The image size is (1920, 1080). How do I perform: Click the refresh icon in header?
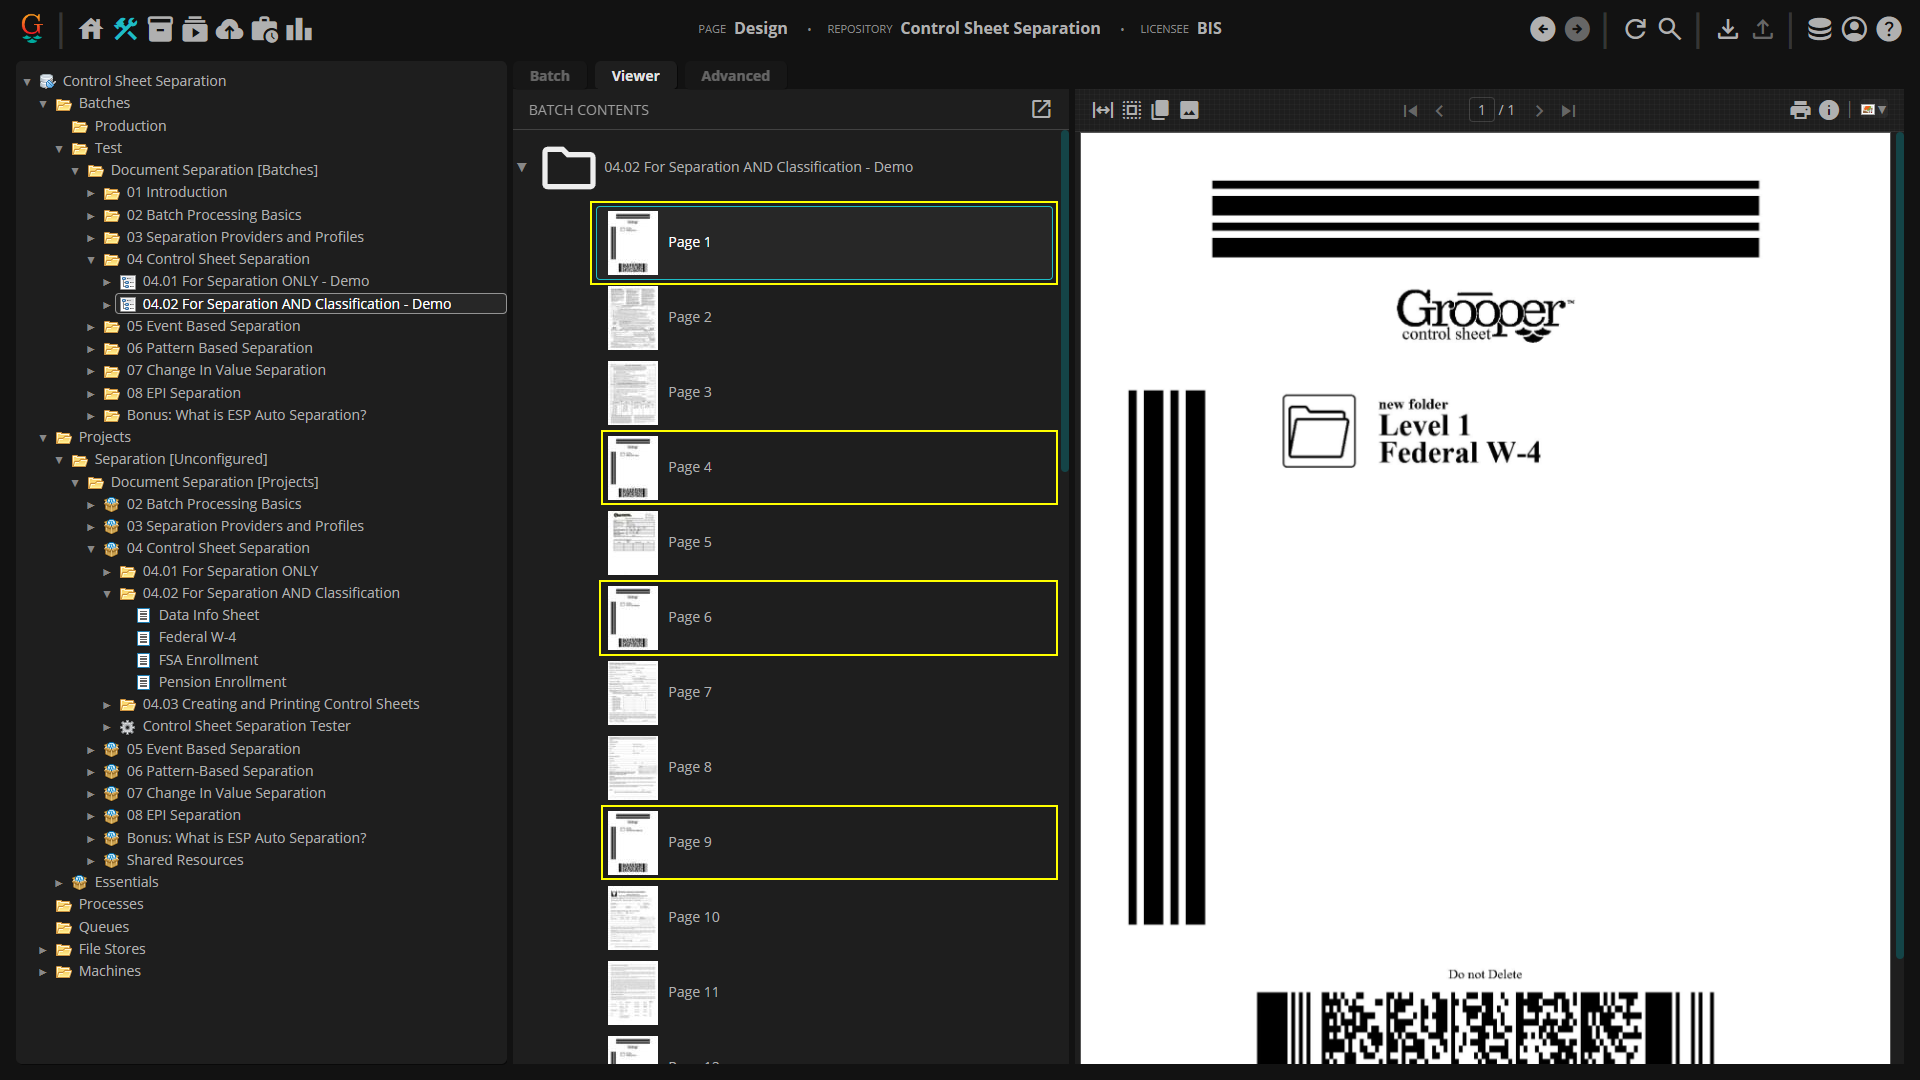pyautogui.click(x=1635, y=29)
